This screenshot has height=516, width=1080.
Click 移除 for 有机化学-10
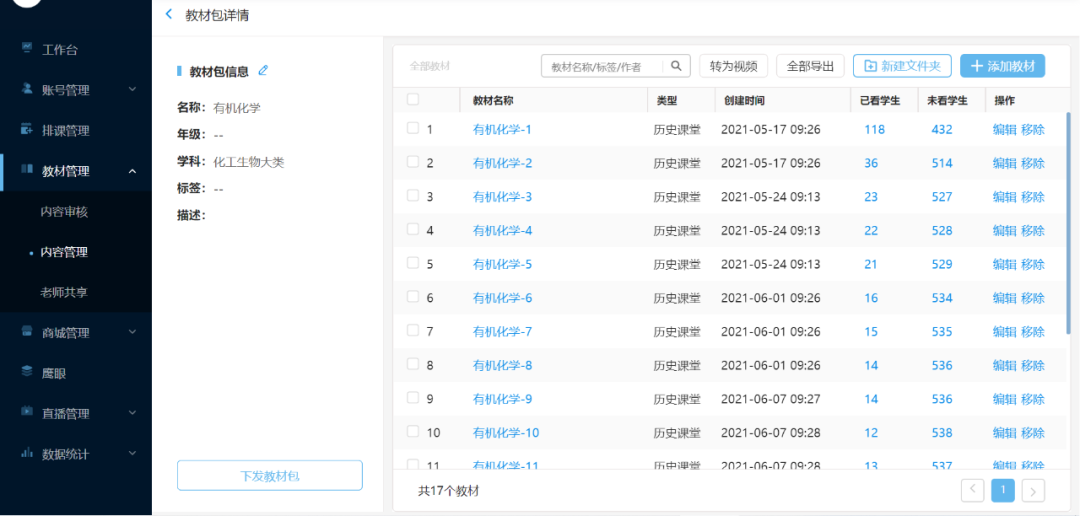[1032, 433]
